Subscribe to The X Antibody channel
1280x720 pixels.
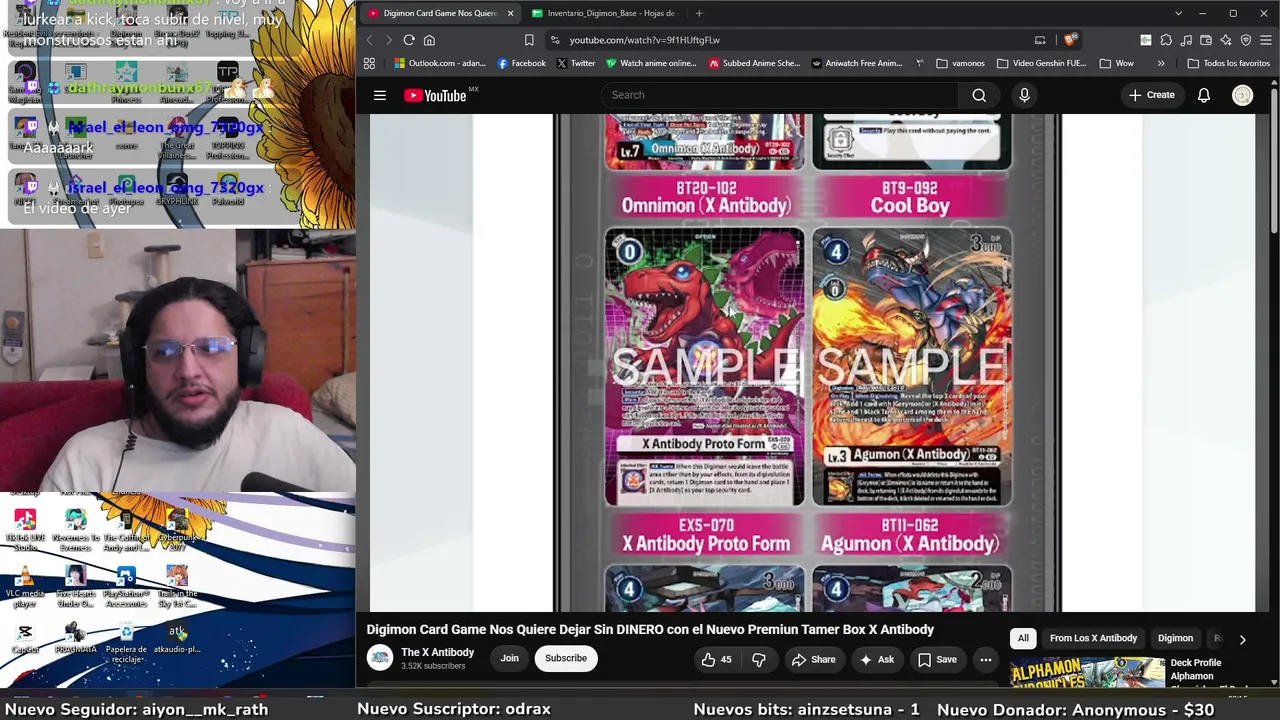click(x=566, y=658)
